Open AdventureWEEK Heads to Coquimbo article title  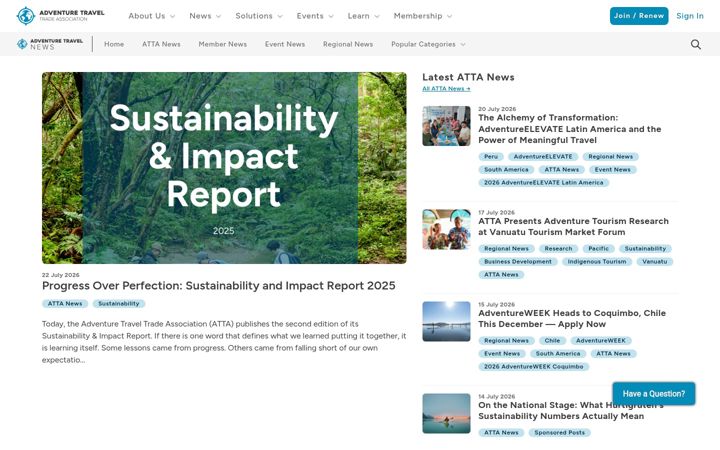tap(572, 319)
